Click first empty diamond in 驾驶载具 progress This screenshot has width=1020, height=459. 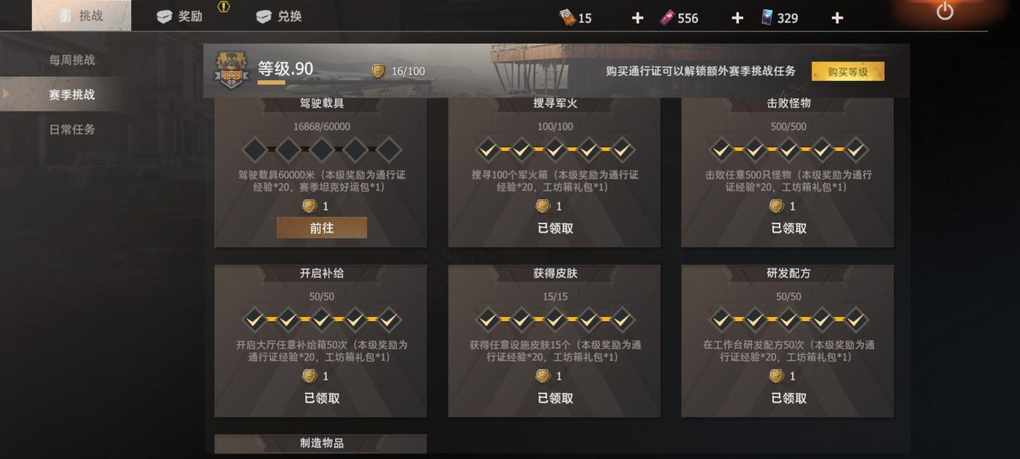tap(255, 150)
